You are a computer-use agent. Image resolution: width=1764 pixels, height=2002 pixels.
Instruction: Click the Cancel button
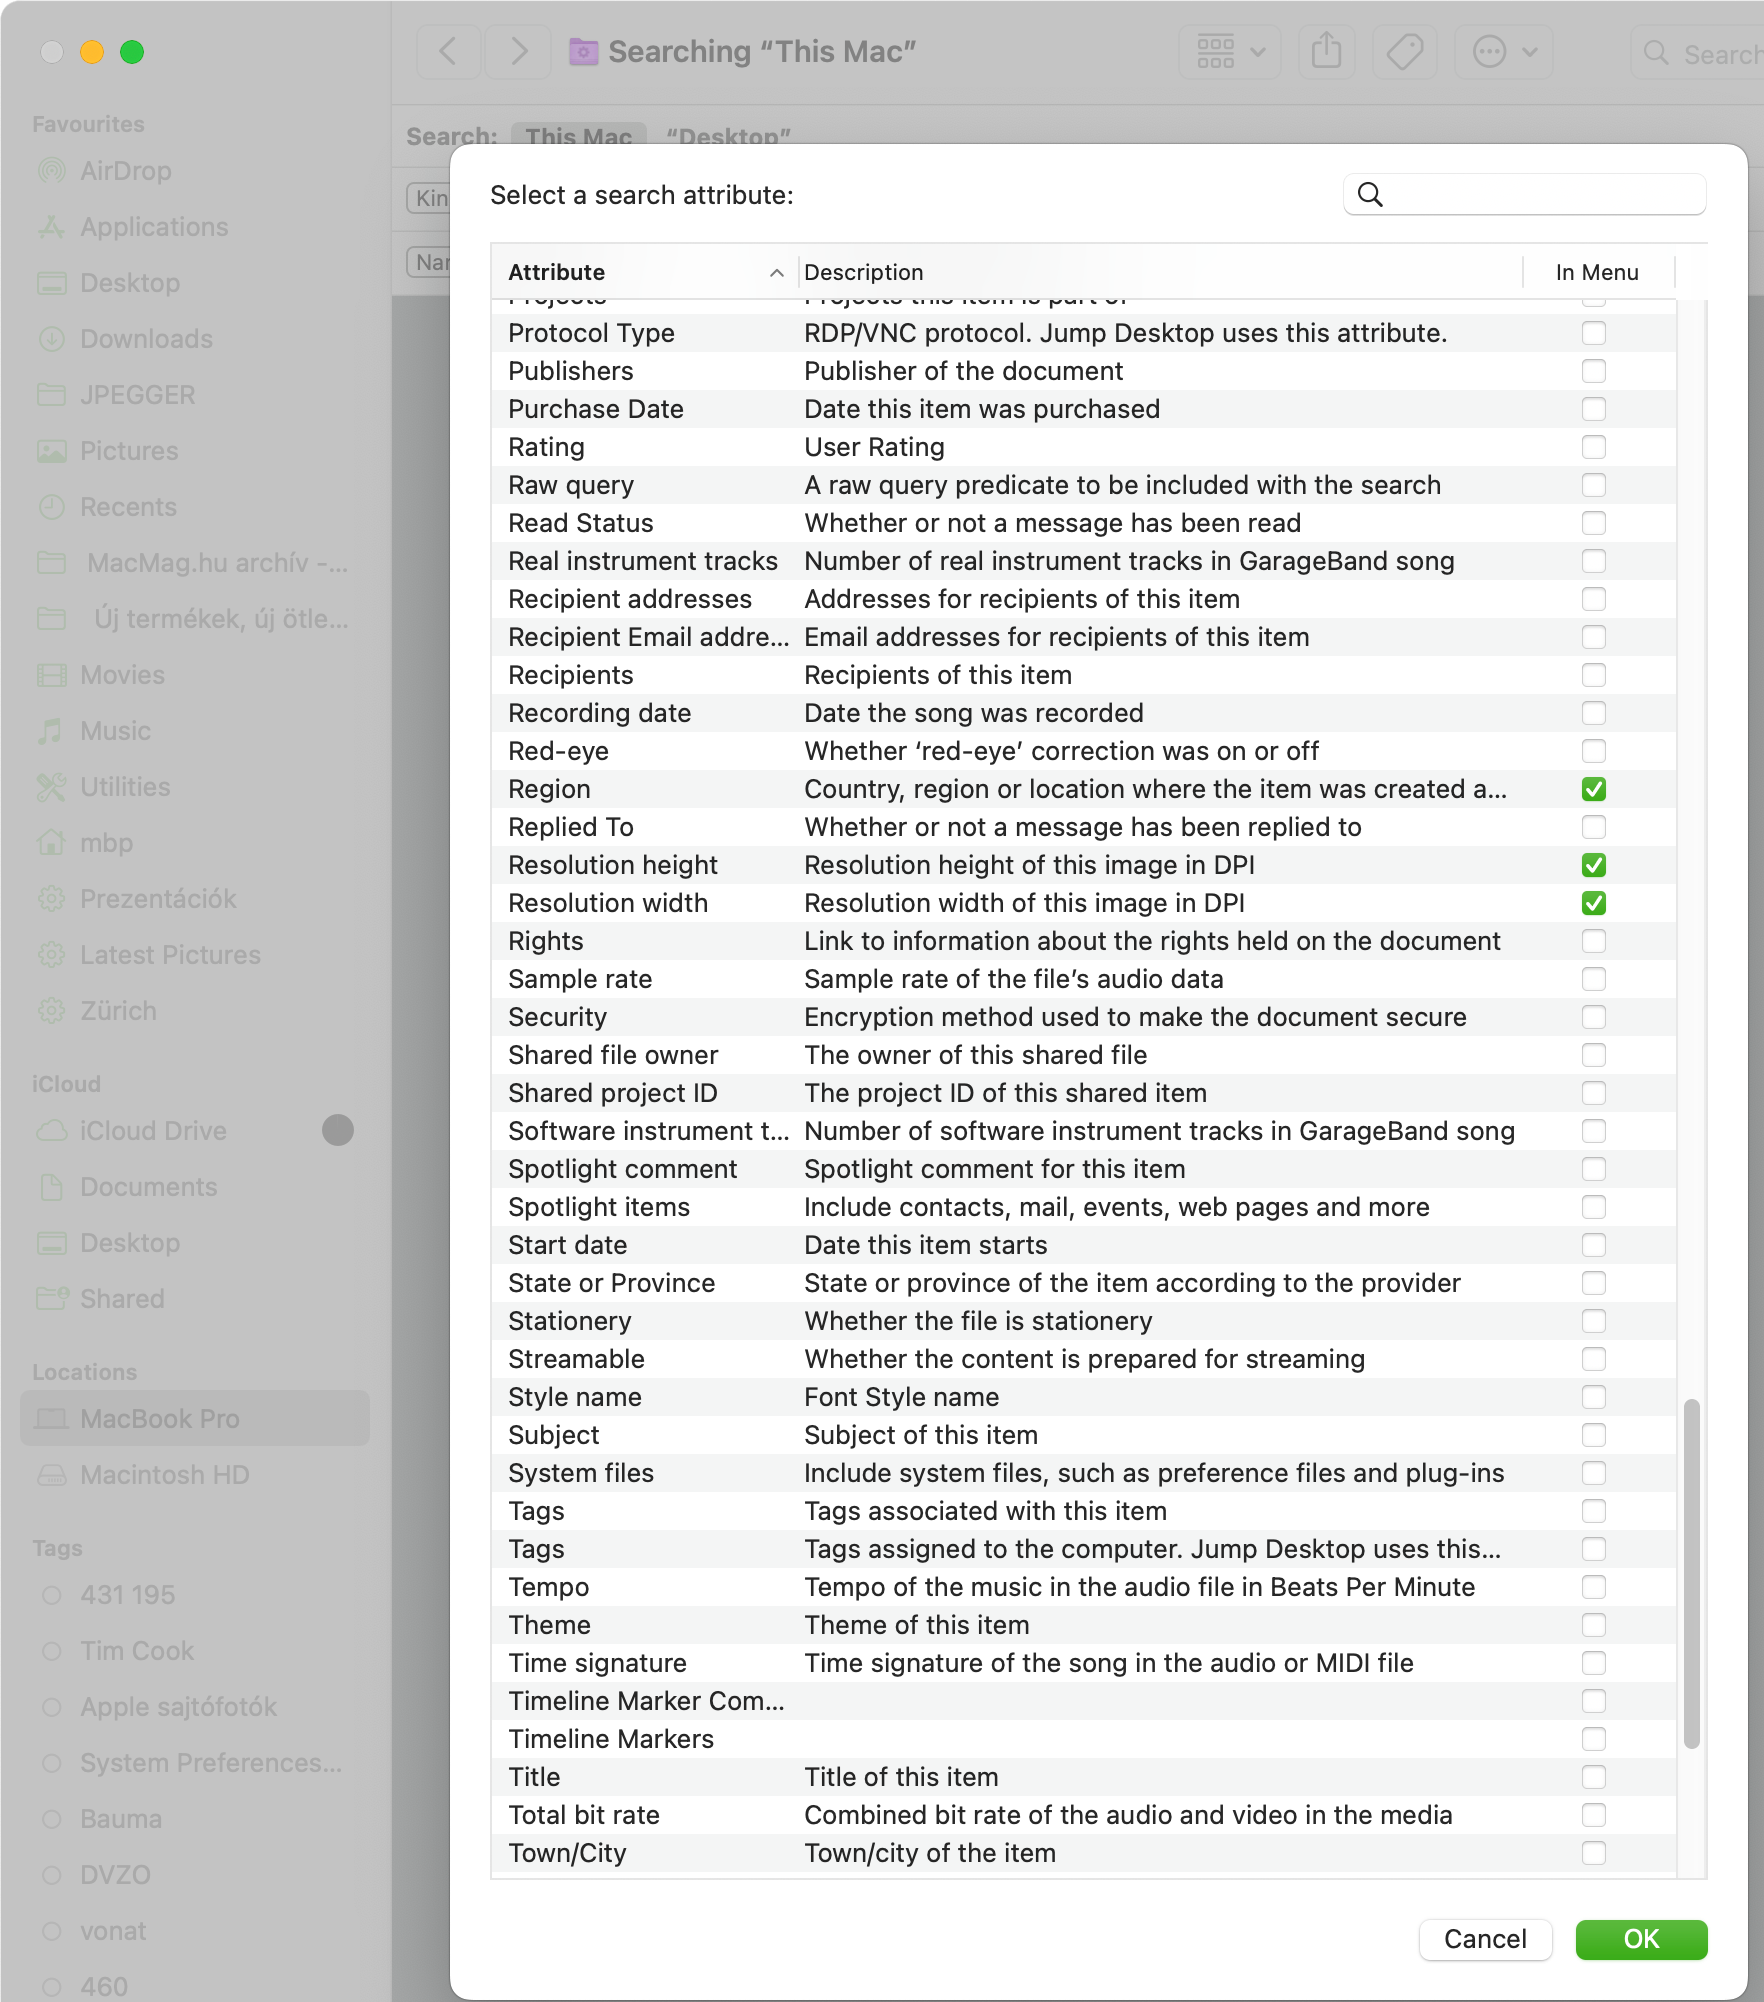pyautogui.click(x=1485, y=1939)
